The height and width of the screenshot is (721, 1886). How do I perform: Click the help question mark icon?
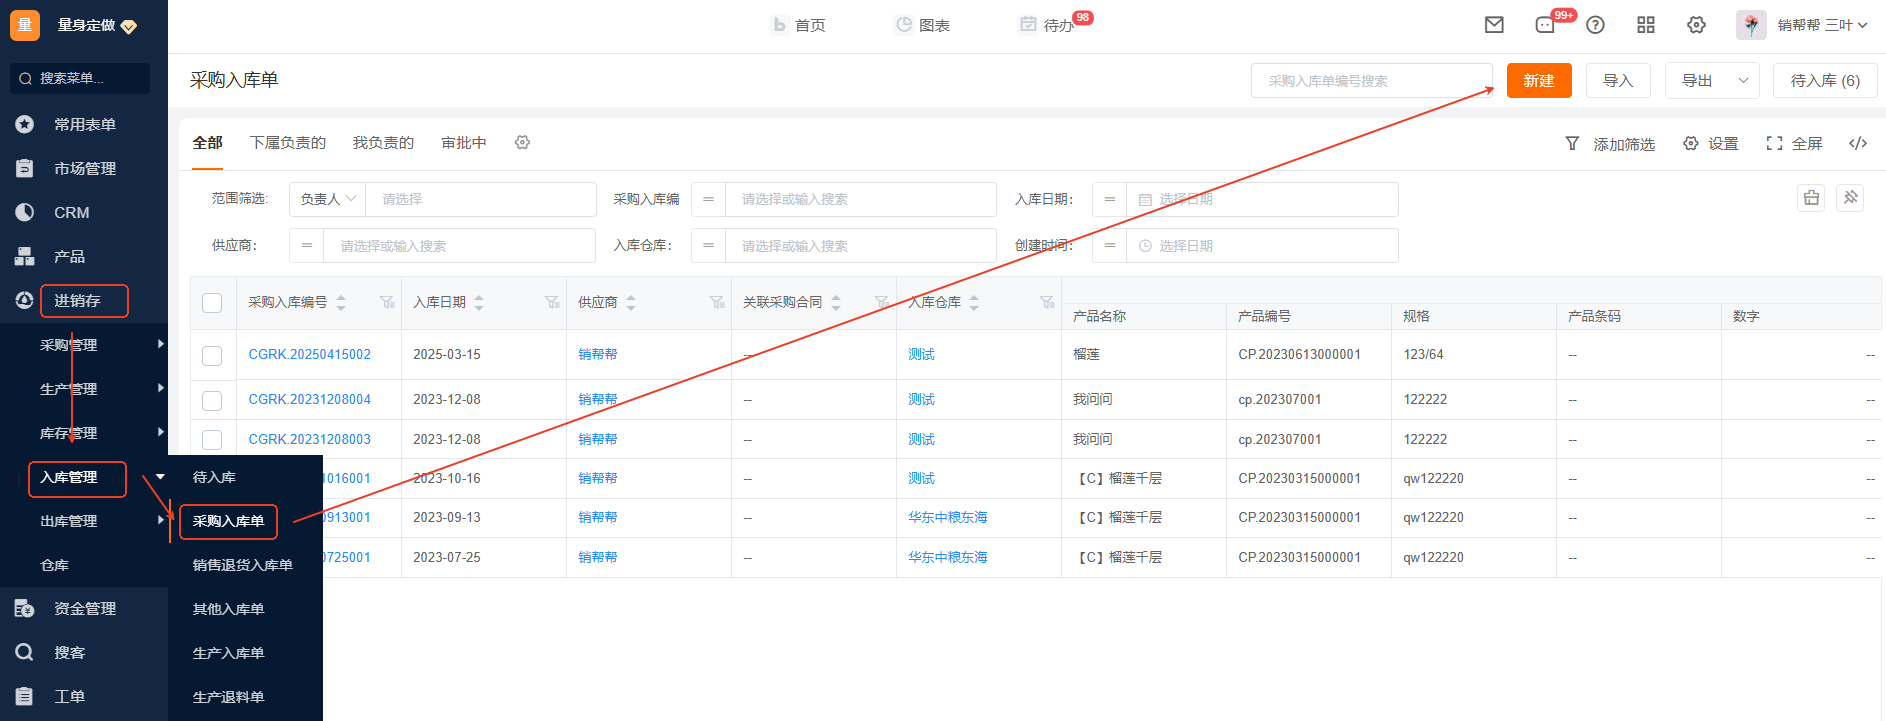[x=1596, y=25]
